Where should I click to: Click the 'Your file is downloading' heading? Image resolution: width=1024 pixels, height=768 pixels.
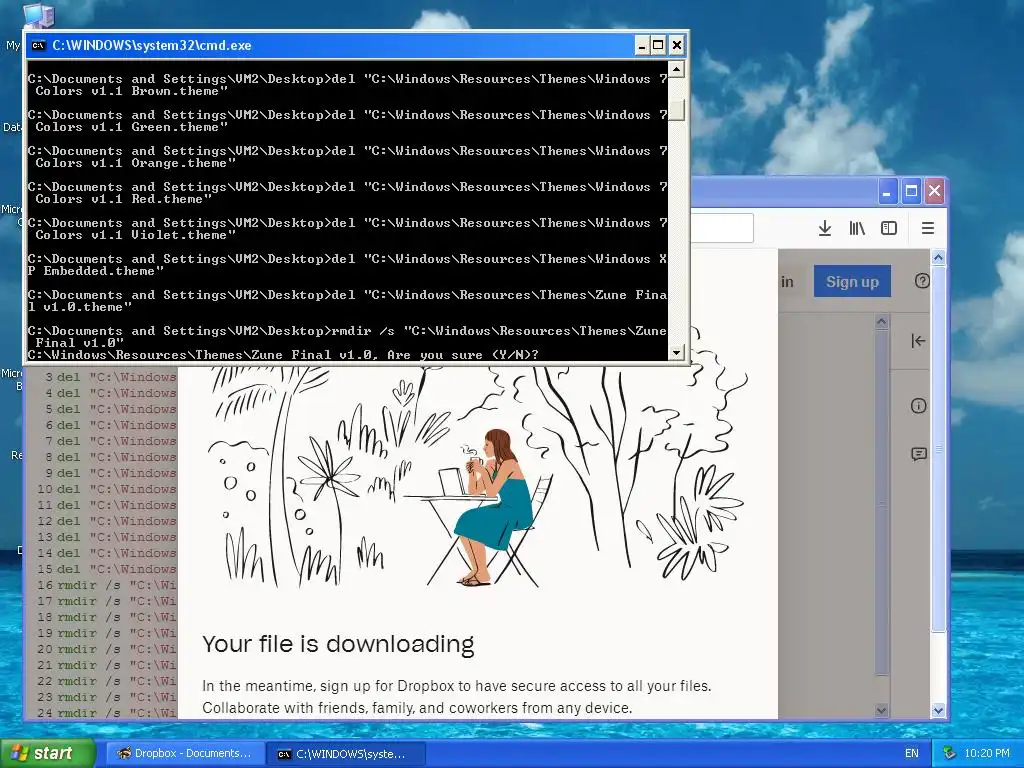coord(338,644)
